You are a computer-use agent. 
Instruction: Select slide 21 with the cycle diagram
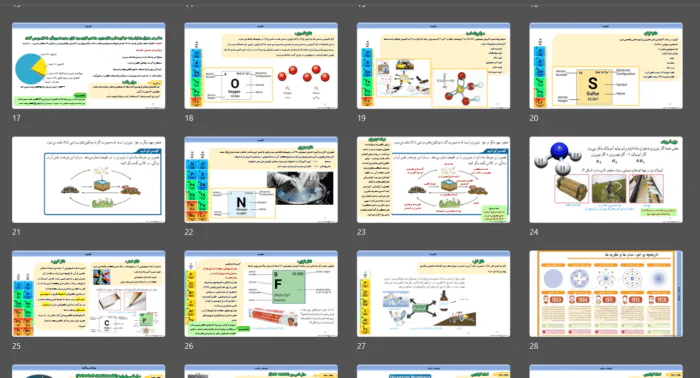point(88,179)
